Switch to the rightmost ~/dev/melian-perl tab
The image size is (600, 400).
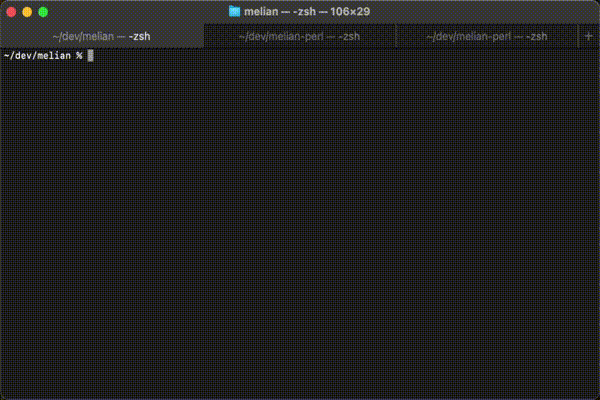coord(486,36)
